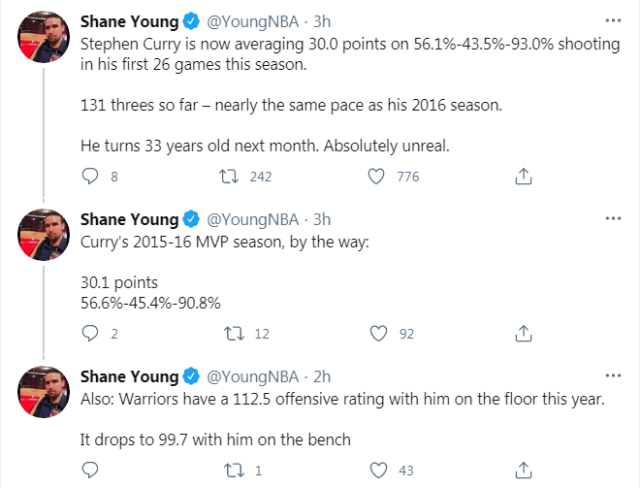Share the first Shane Young tweet
The image size is (641, 488).
[522, 177]
